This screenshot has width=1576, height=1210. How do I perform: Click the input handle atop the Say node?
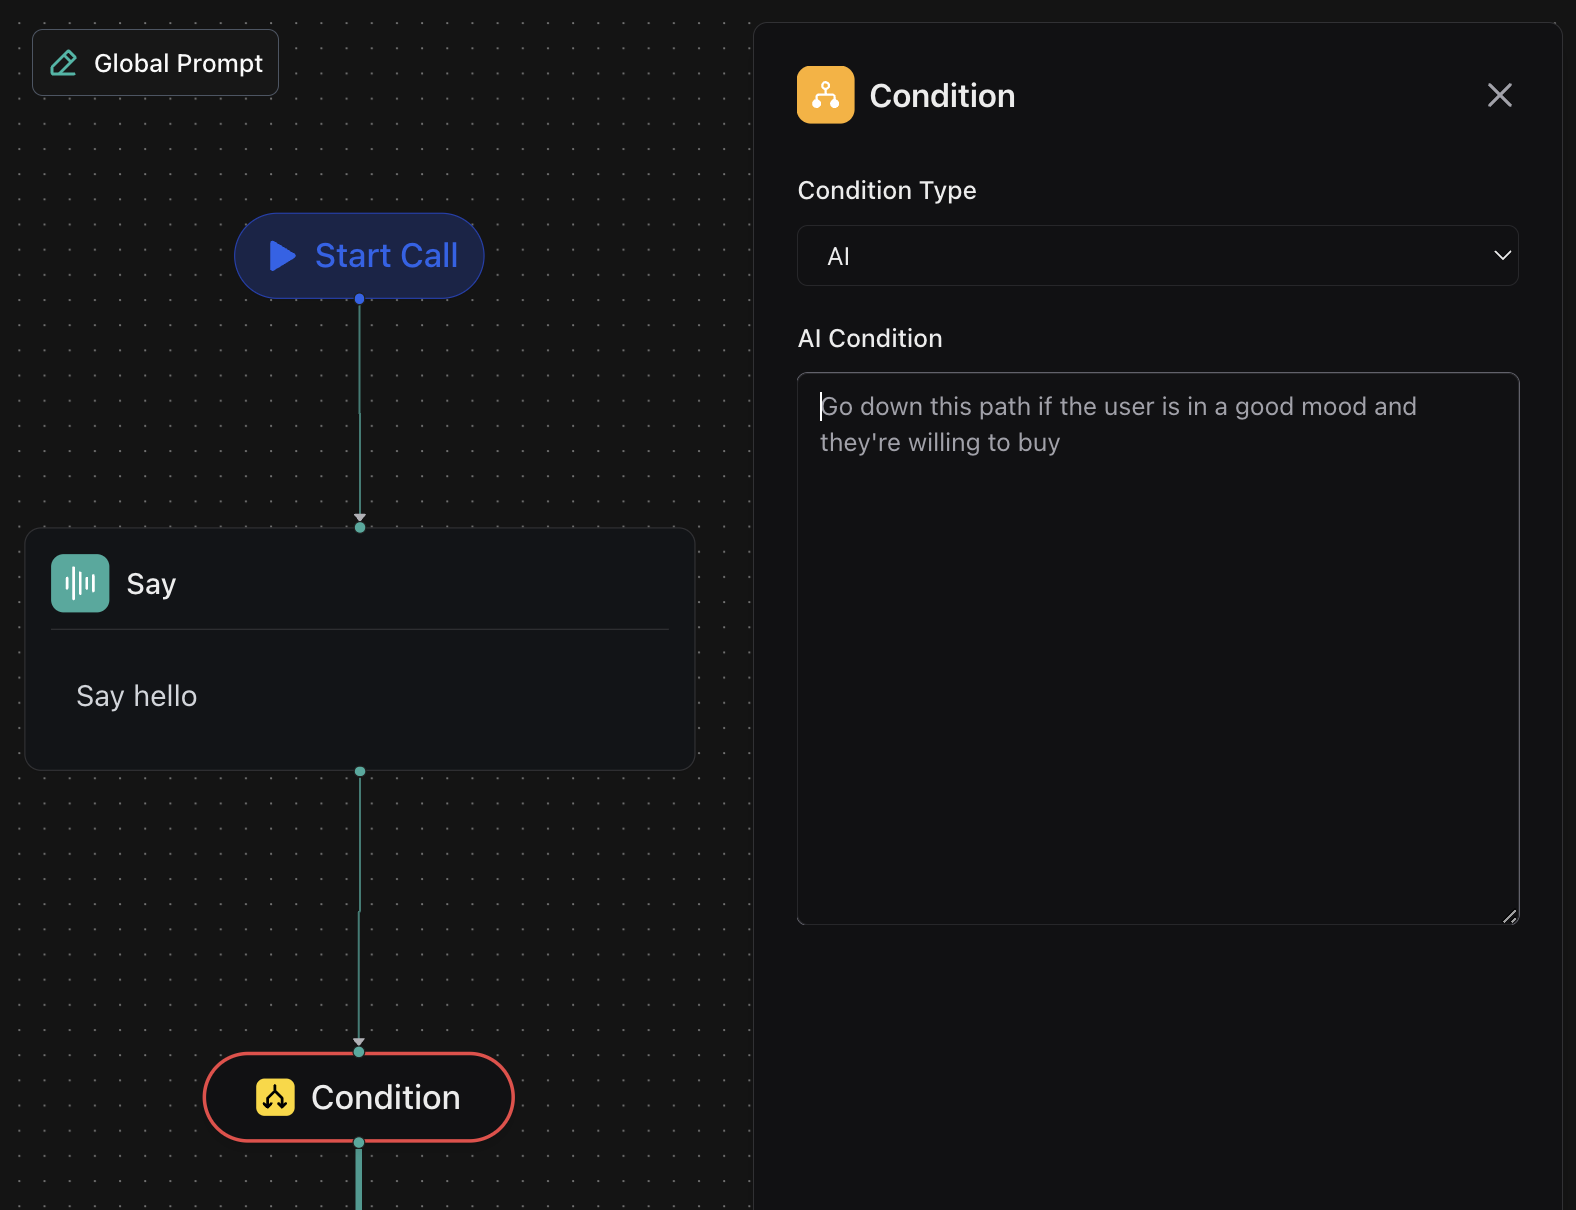(360, 527)
